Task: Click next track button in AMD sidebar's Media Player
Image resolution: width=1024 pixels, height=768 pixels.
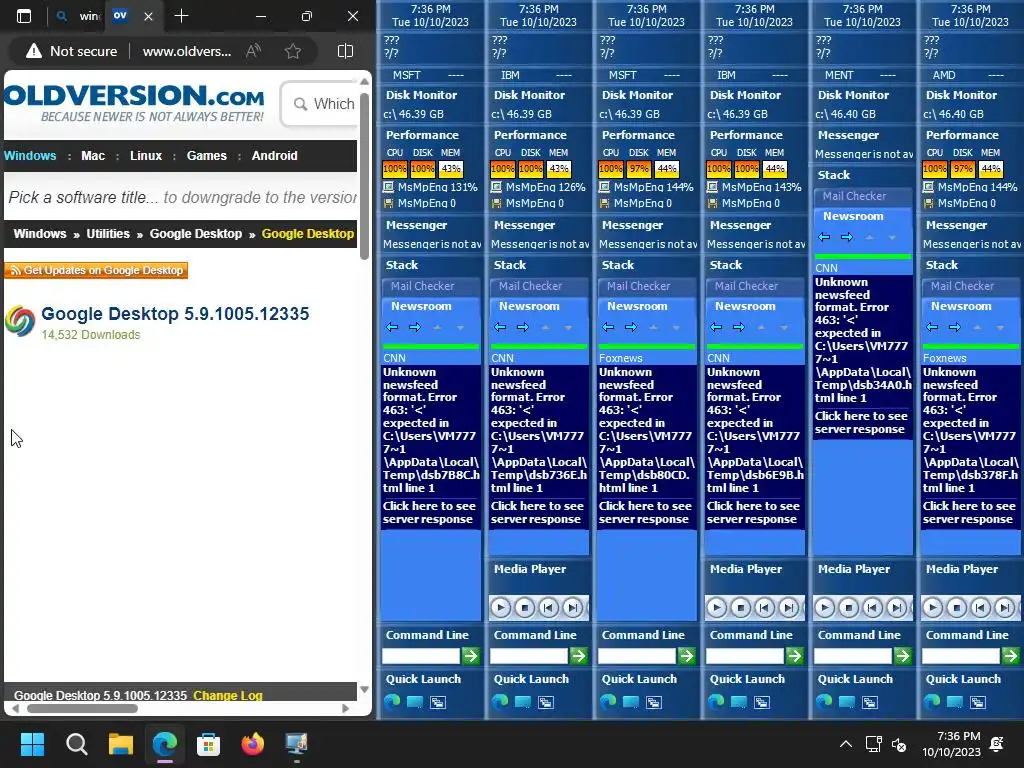Action: tap(1004, 608)
